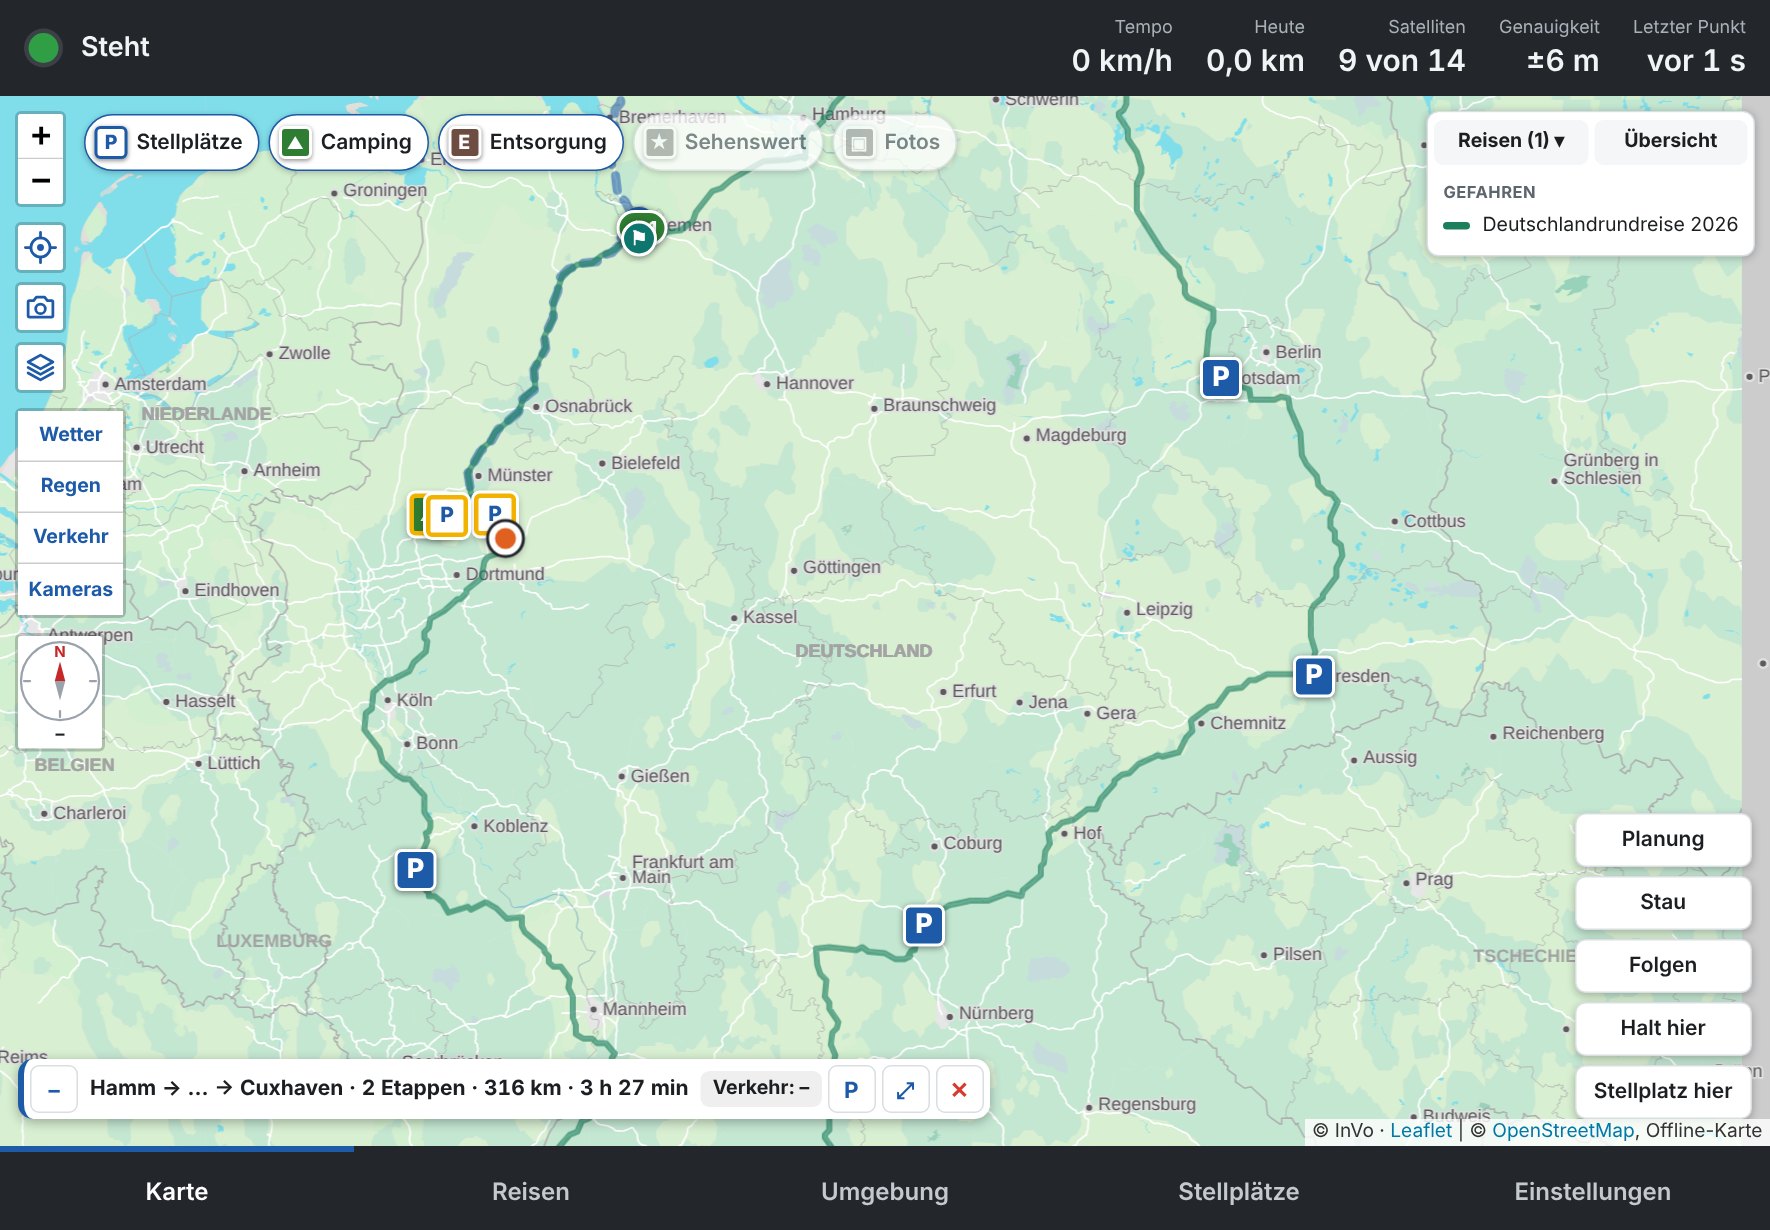1770x1230 pixels.
Task: Select the Deutschlandrundreise 2026 trip entry
Action: [1591, 225]
